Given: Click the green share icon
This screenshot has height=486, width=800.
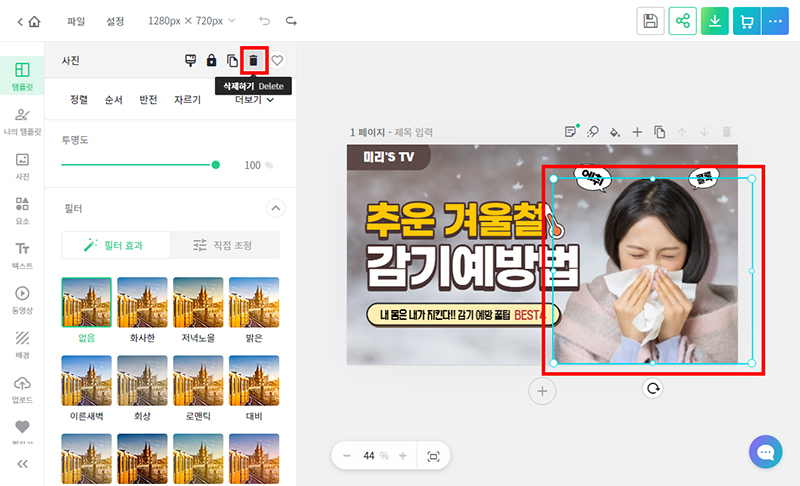Looking at the screenshot, I should pyautogui.click(x=683, y=21).
